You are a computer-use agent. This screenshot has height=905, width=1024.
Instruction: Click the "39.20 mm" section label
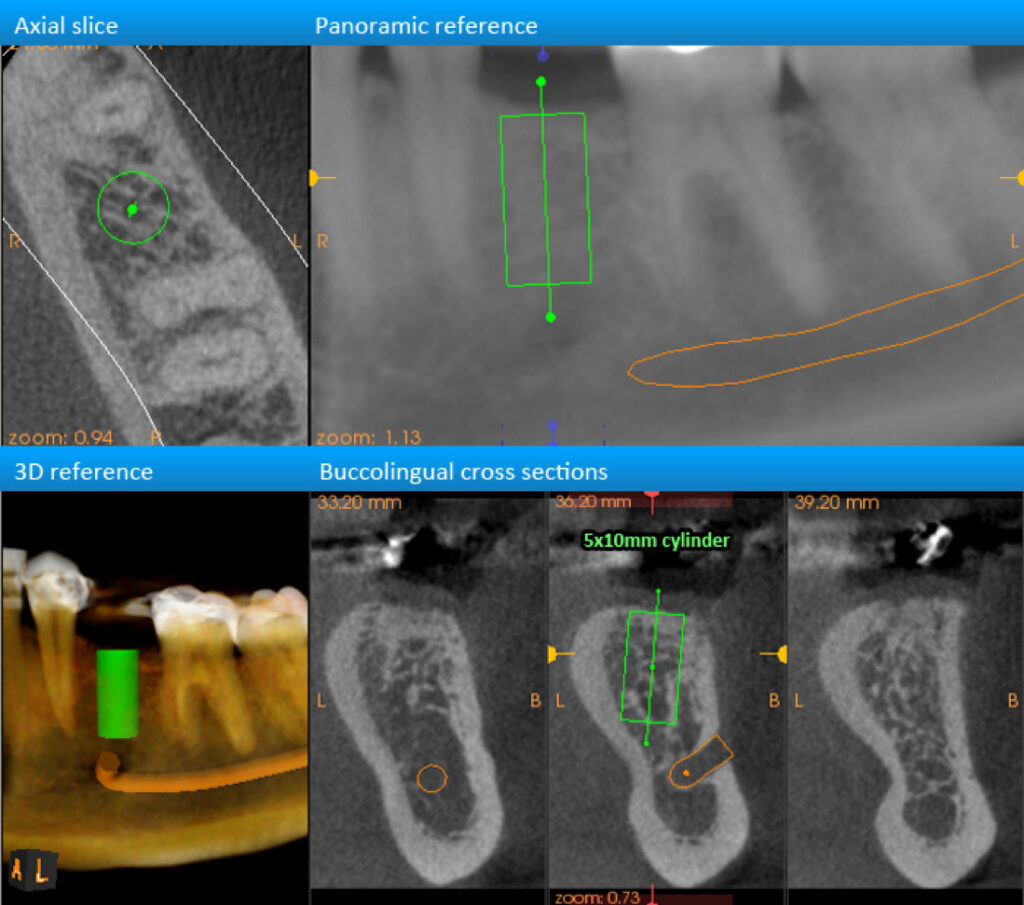(837, 503)
